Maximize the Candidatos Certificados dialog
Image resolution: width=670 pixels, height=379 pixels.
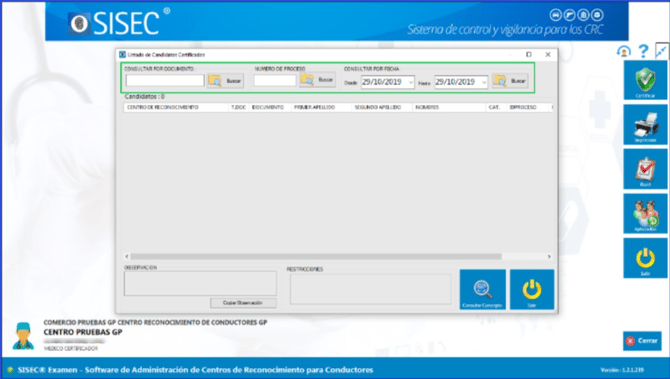529,55
